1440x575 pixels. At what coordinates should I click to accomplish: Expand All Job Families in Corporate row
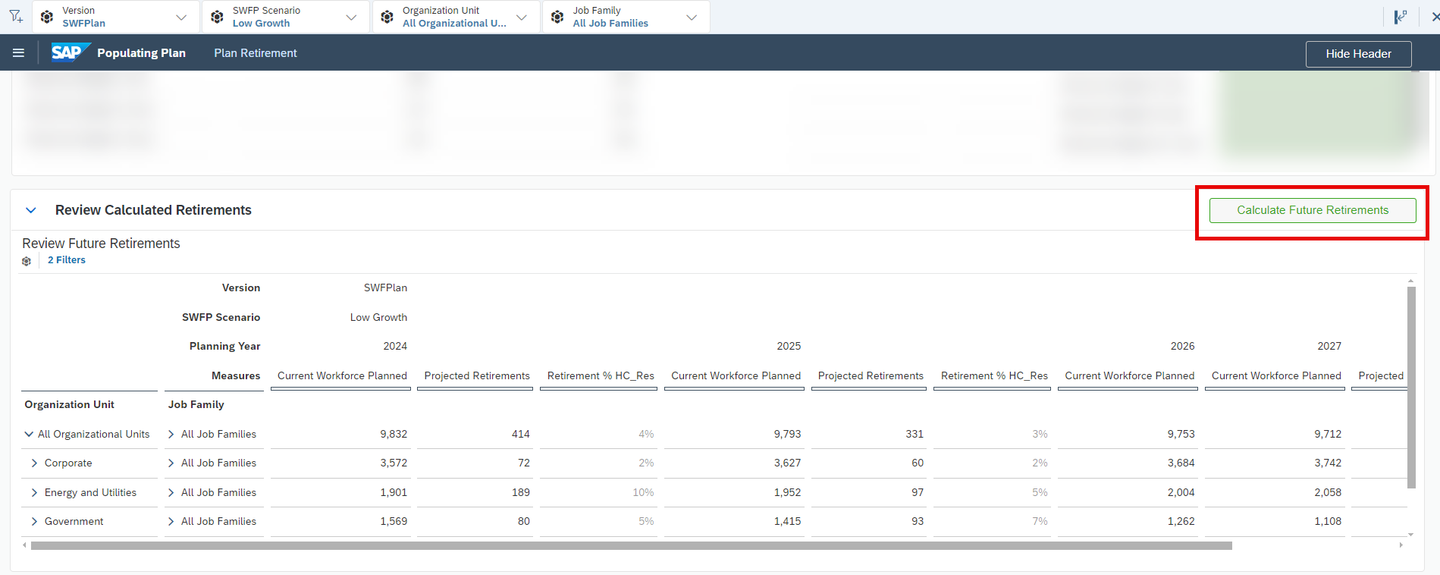[x=171, y=463]
